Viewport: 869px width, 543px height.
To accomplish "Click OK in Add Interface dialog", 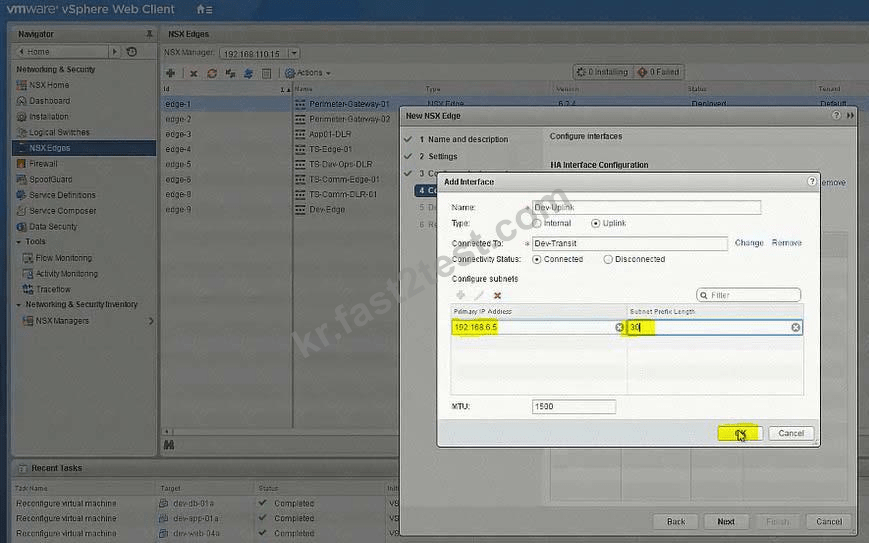I will 740,433.
